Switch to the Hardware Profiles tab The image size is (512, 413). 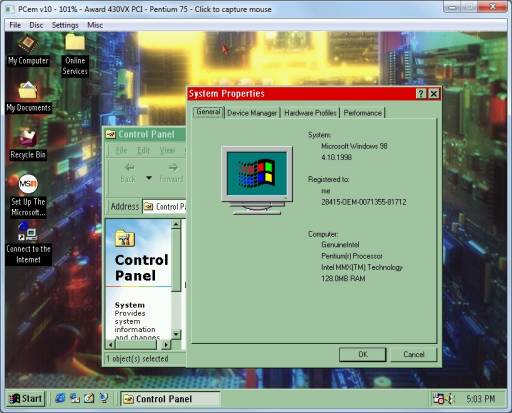point(310,113)
